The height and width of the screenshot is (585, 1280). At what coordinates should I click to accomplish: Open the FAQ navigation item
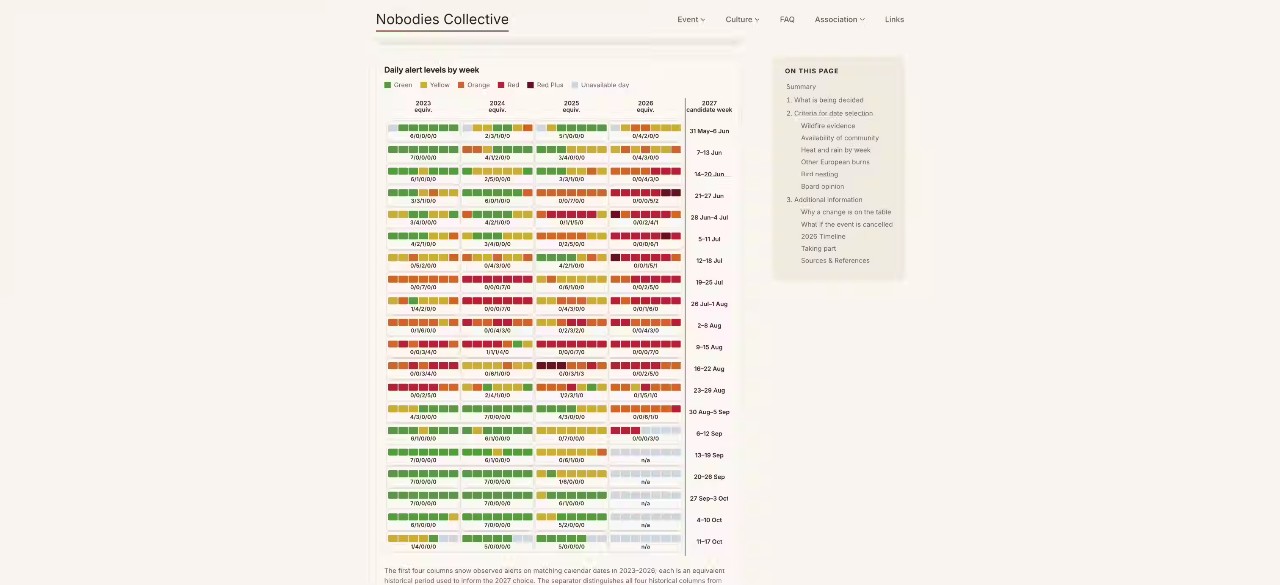click(x=787, y=19)
